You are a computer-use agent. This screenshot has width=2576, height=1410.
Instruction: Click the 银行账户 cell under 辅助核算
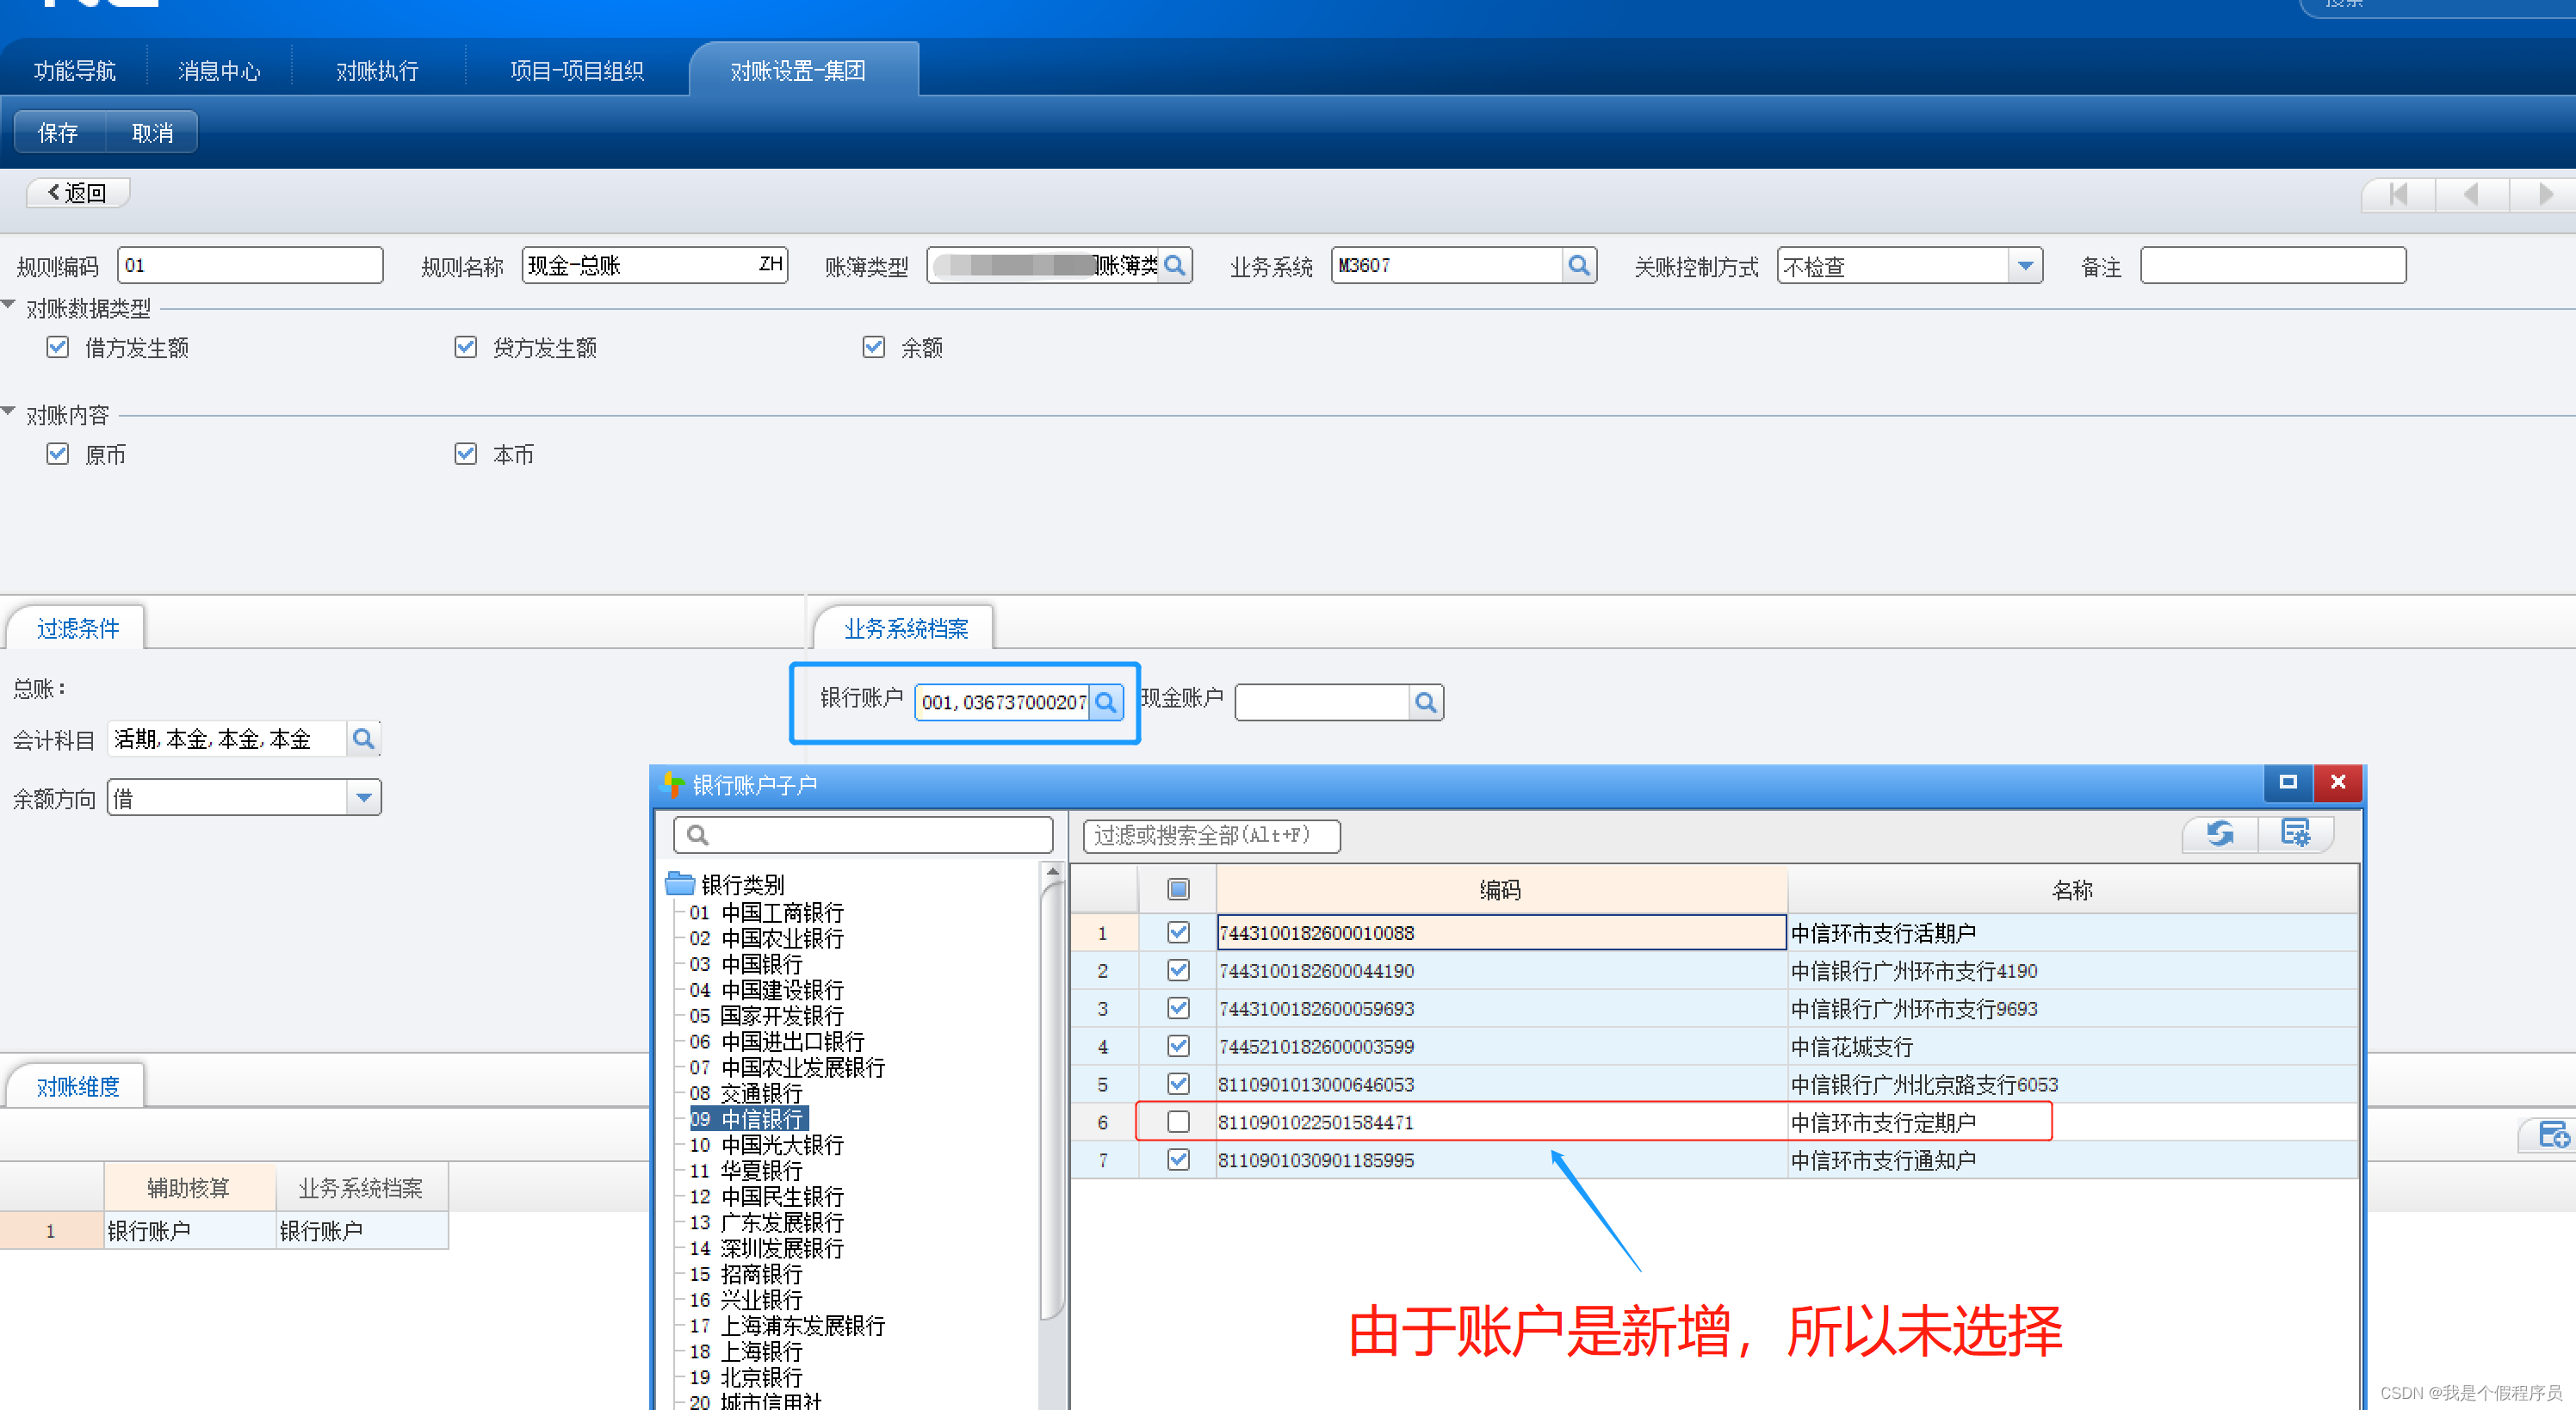[190, 1231]
